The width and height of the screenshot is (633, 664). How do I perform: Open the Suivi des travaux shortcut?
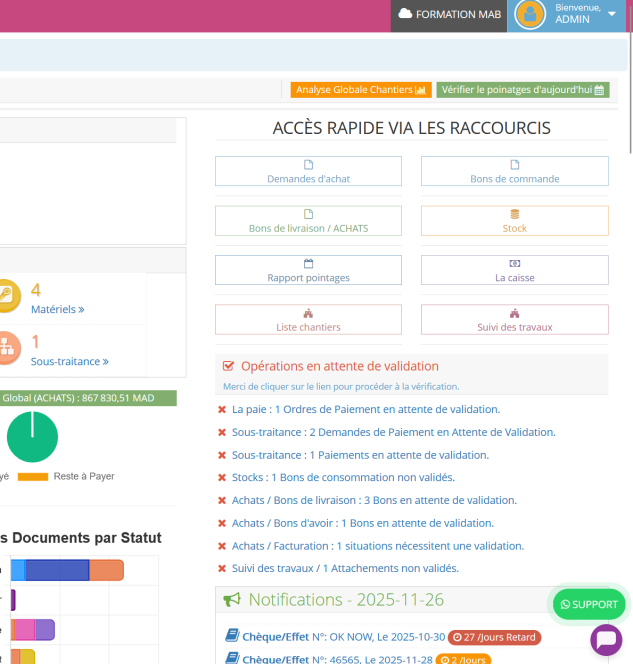click(x=514, y=320)
